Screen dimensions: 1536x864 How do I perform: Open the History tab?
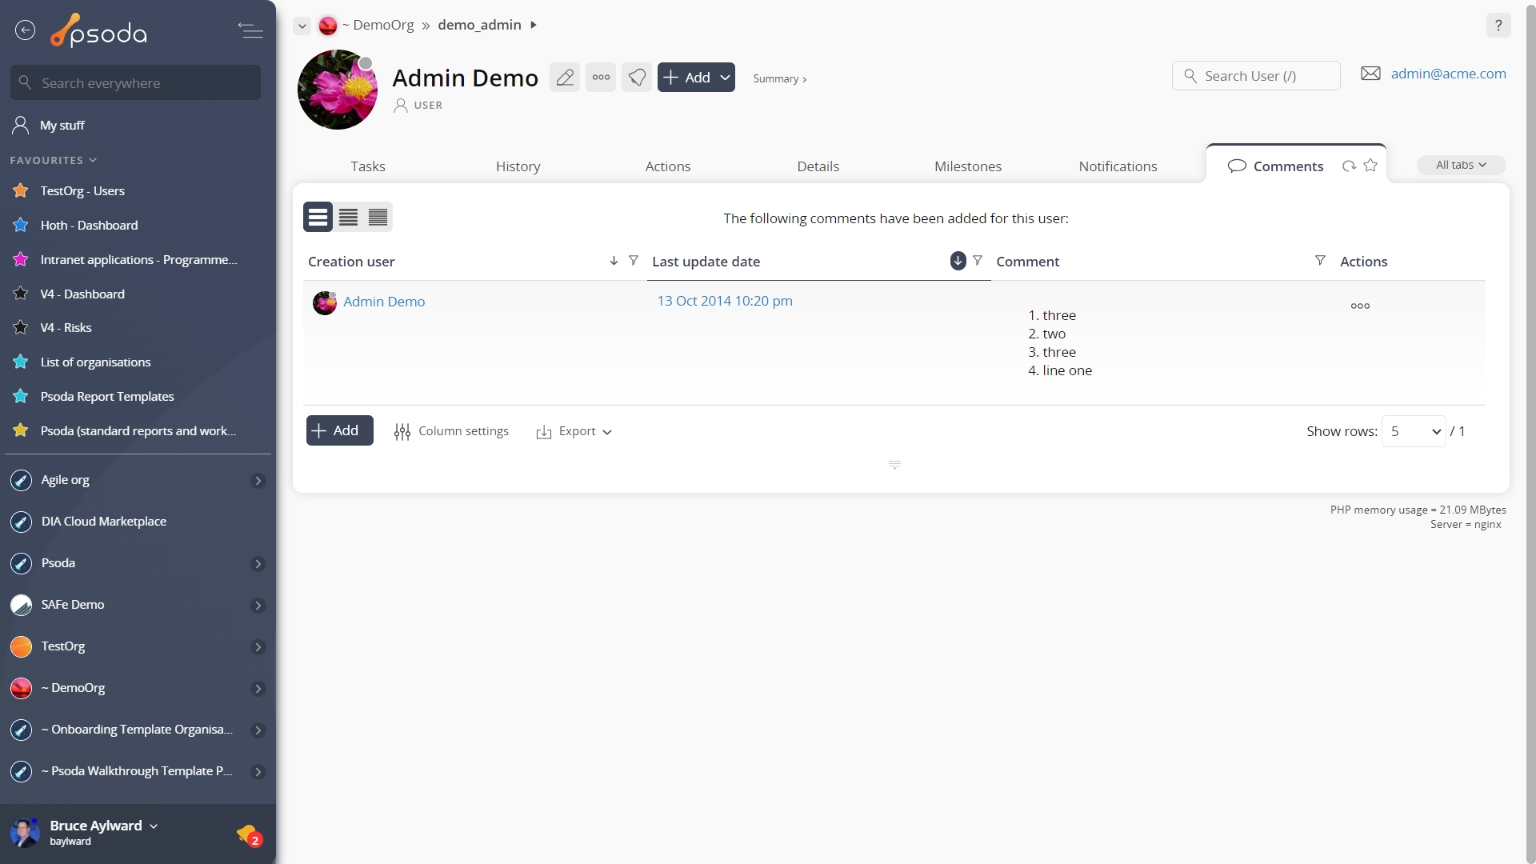[518, 166]
